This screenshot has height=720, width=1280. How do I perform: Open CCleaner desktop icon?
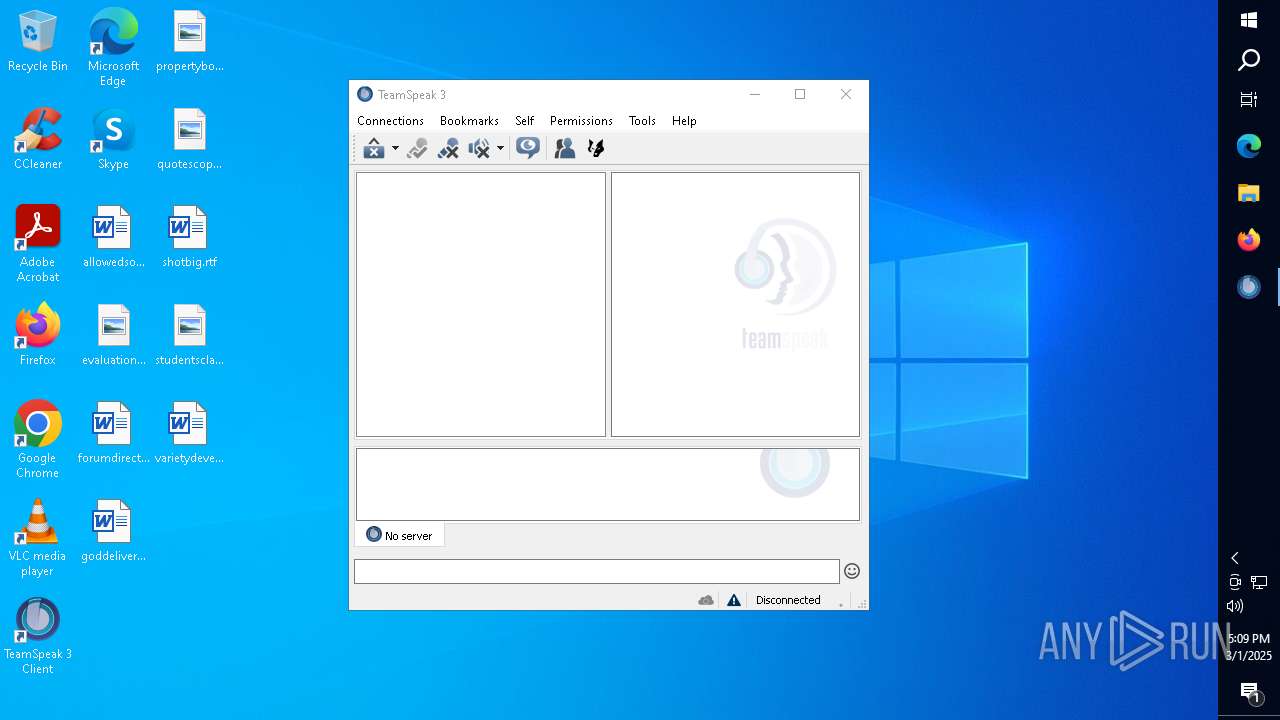[x=38, y=139]
